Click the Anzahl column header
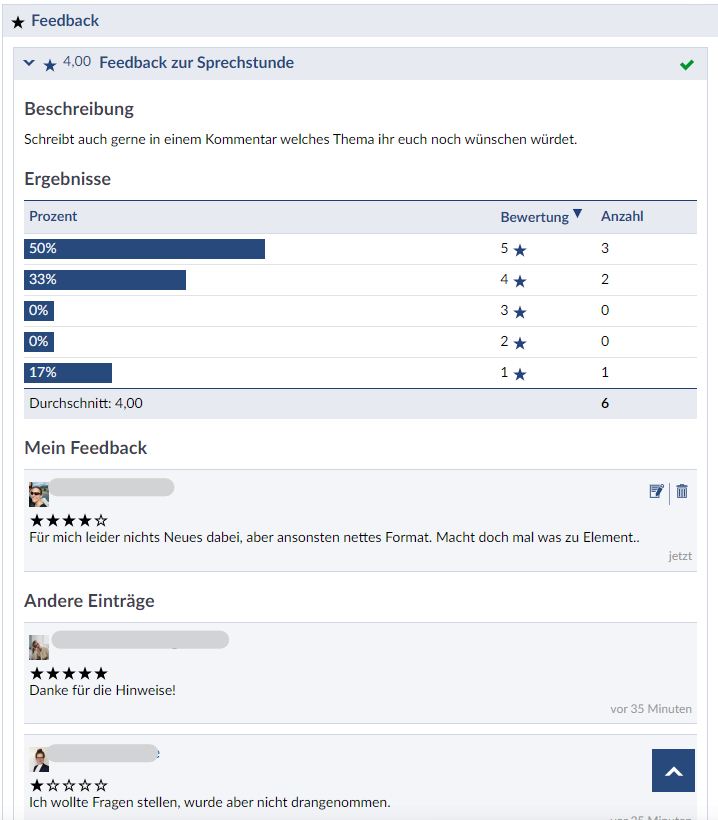This screenshot has width=718, height=820. tap(622, 217)
